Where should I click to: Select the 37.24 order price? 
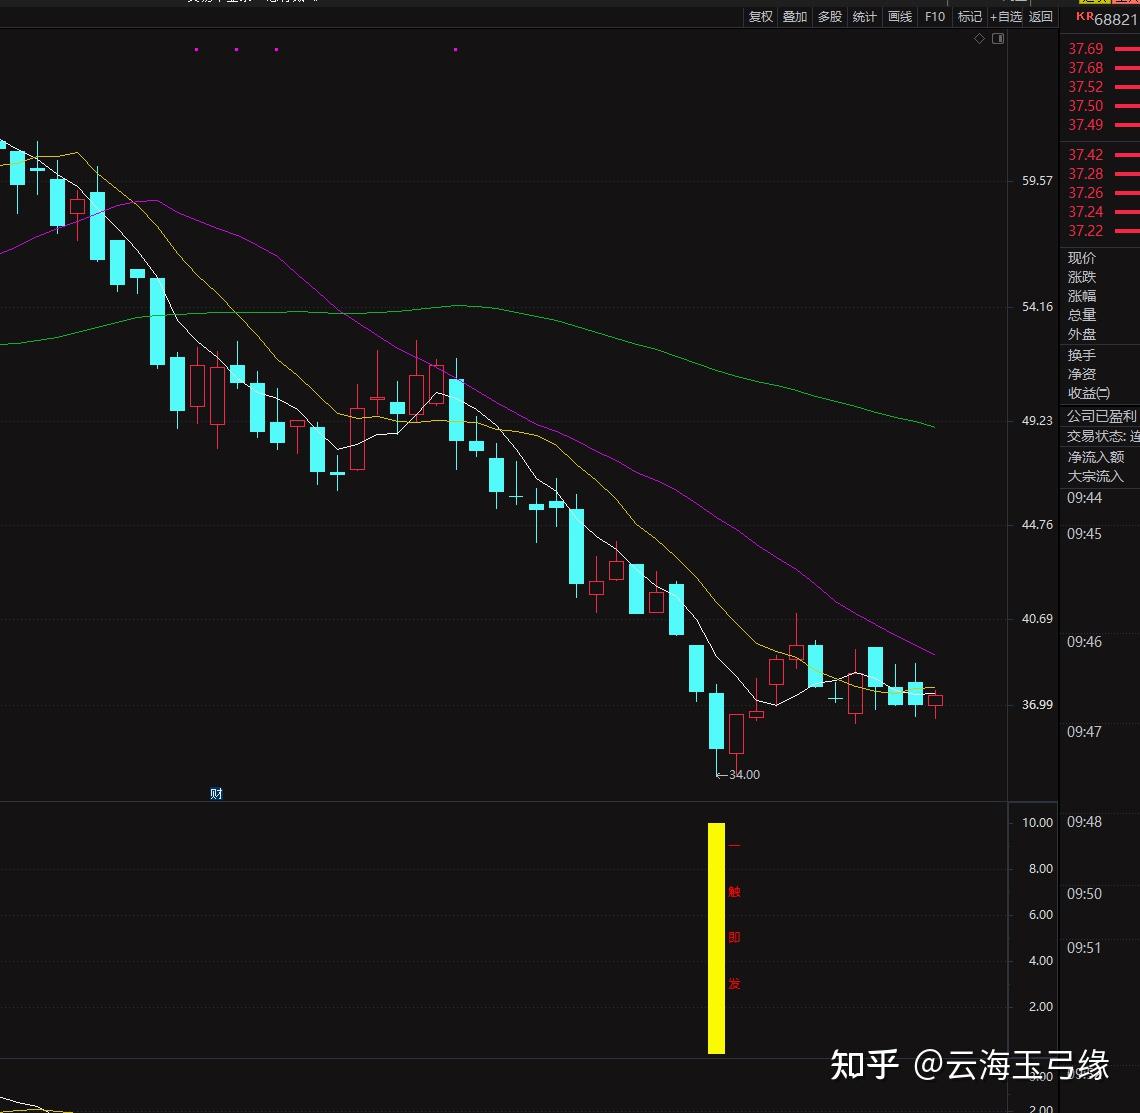pyautogui.click(x=1085, y=212)
